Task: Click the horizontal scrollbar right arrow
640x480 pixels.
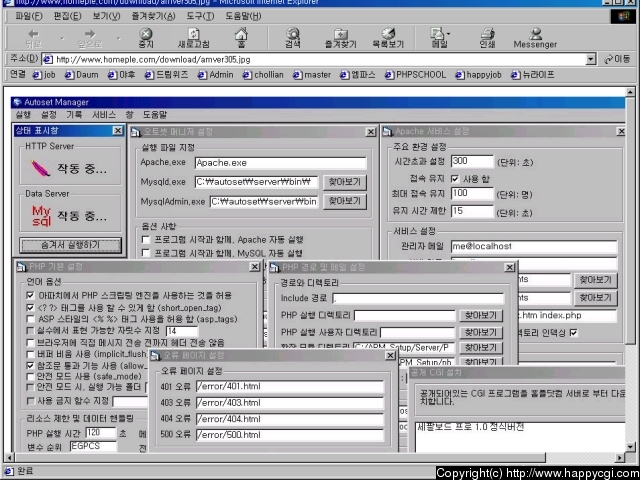Action: (620, 458)
